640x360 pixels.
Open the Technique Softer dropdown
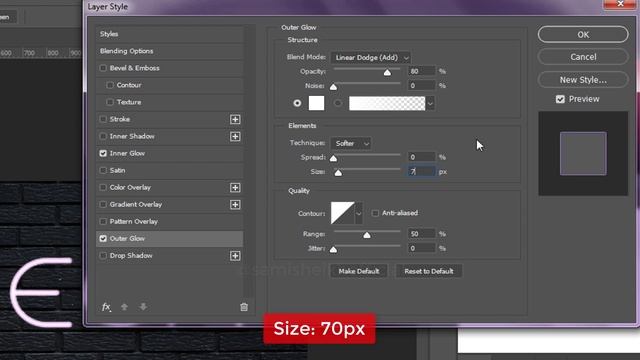[x=351, y=143]
